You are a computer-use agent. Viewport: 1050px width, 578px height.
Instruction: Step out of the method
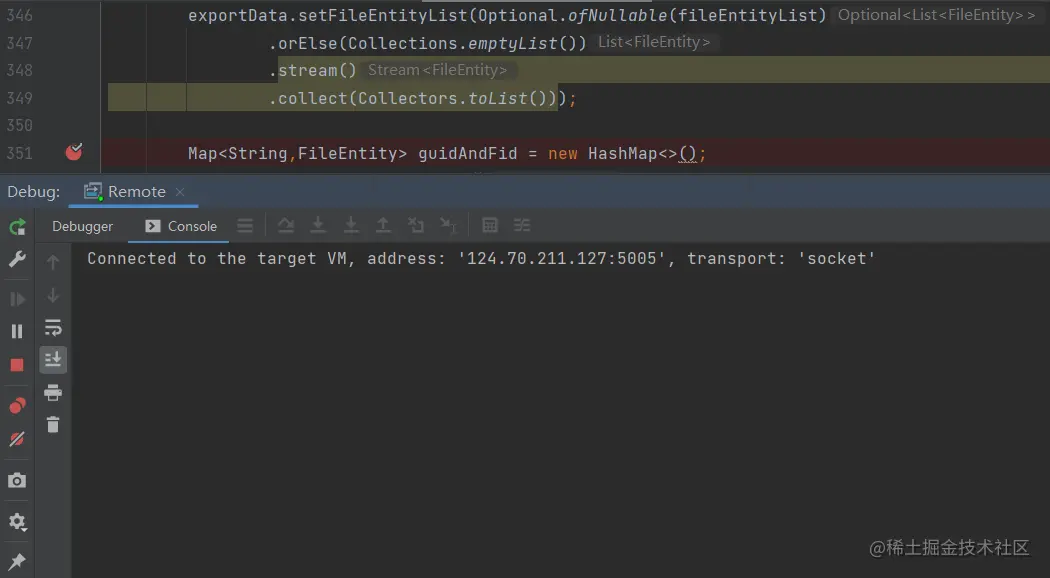pyautogui.click(x=383, y=226)
